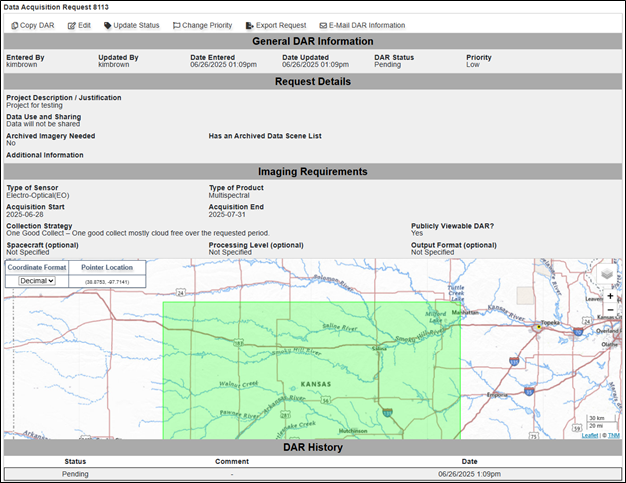Click the E-Mail DAR Information envelope icon
Screen dimensions: 626x483
point(323,26)
